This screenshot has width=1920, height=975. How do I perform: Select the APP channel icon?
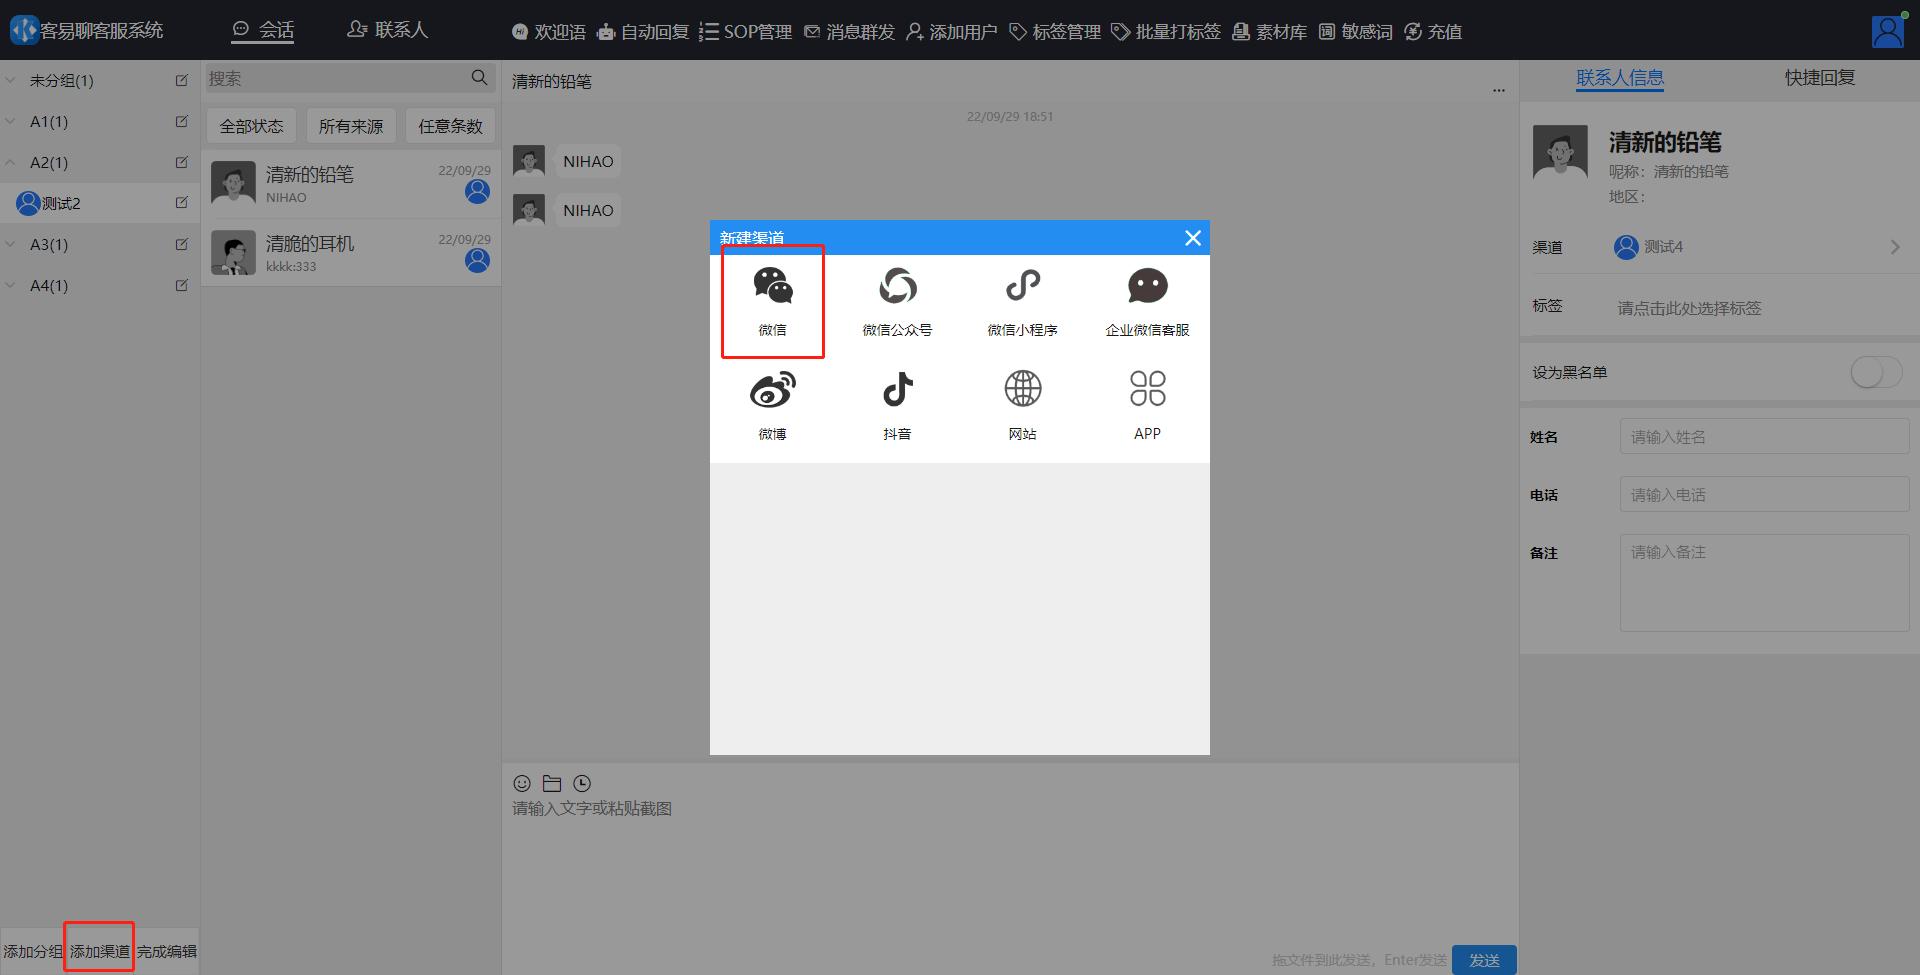click(1148, 389)
